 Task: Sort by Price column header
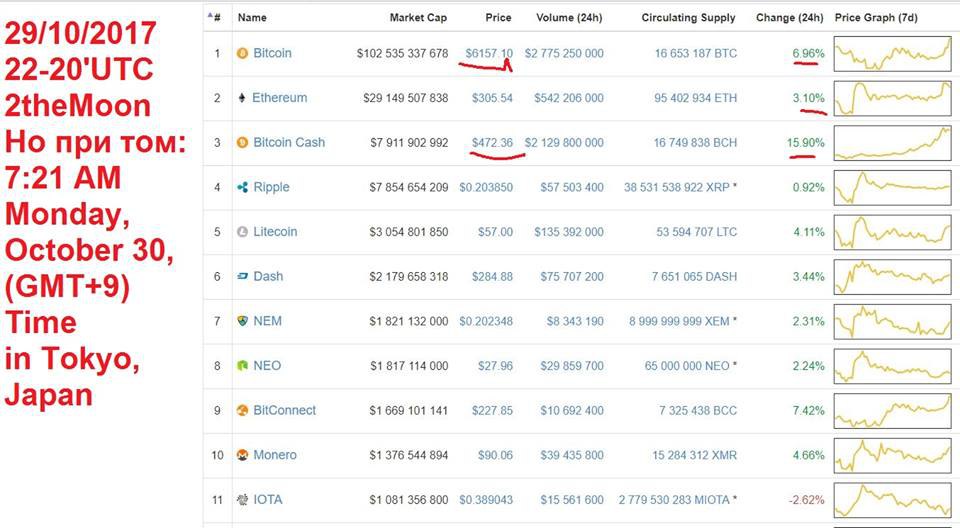[x=498, y=18]
